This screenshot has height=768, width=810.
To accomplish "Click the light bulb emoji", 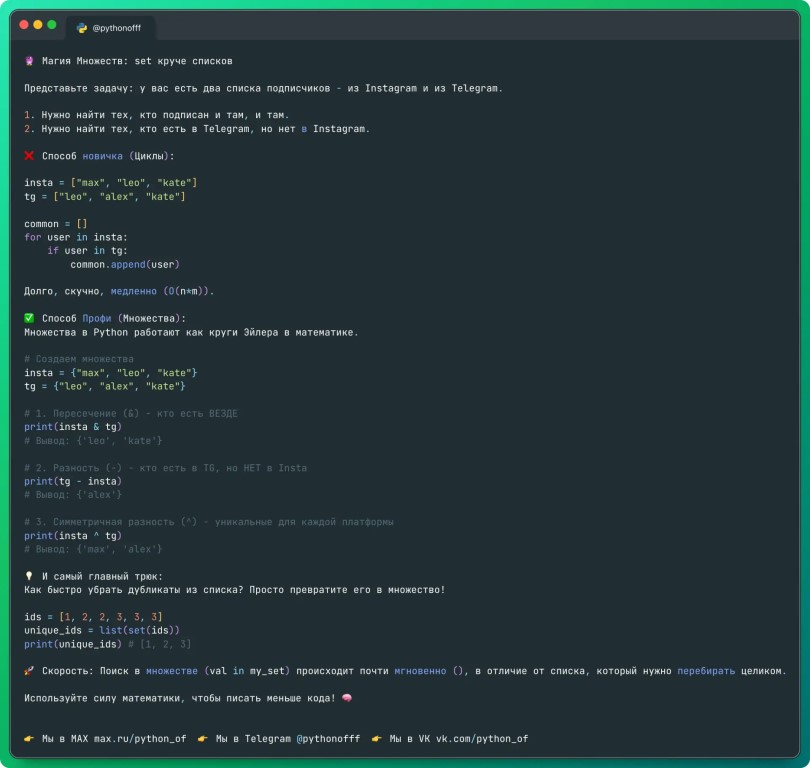I will [x=30, y=576].
